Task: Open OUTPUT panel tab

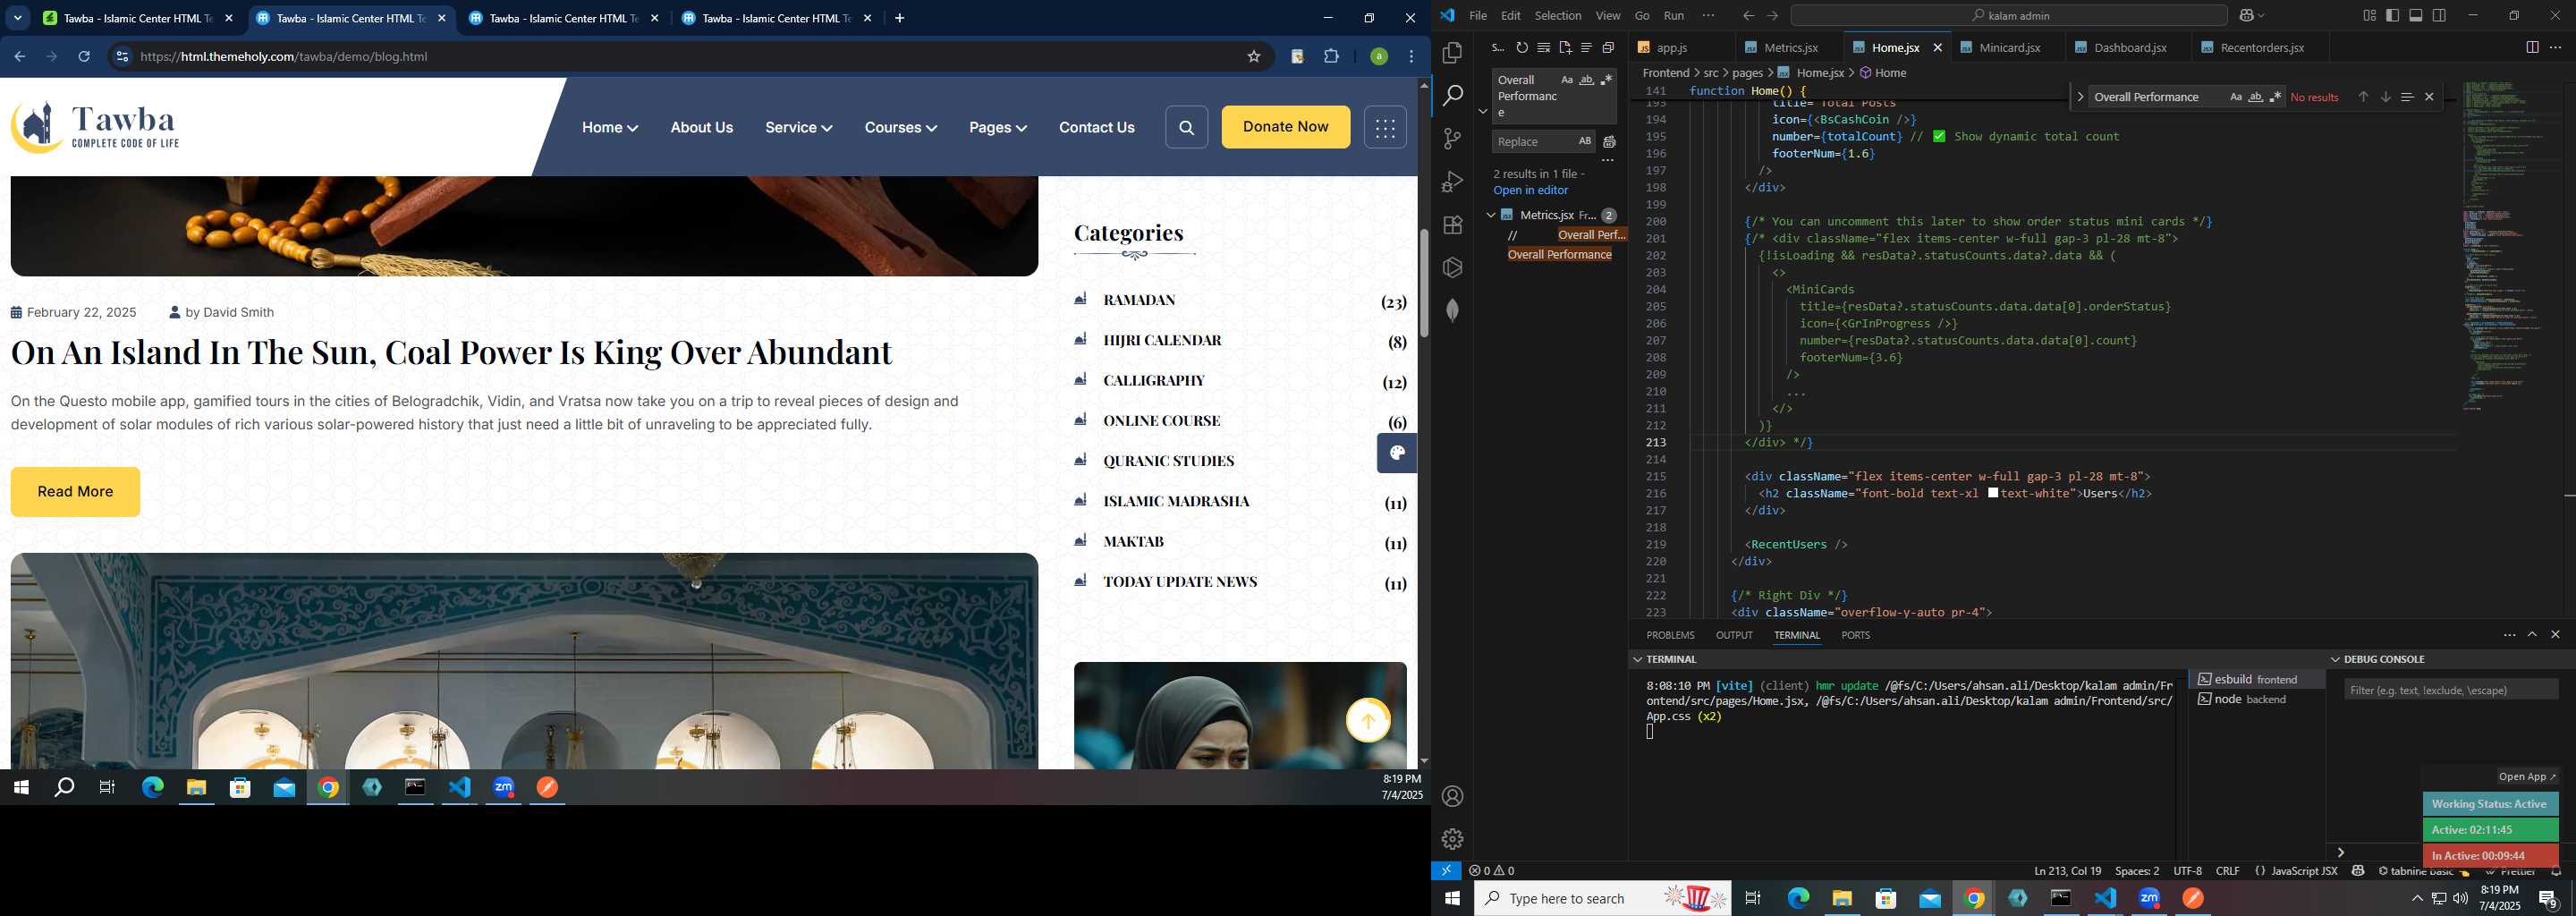Action: (x=1734, y=636)
